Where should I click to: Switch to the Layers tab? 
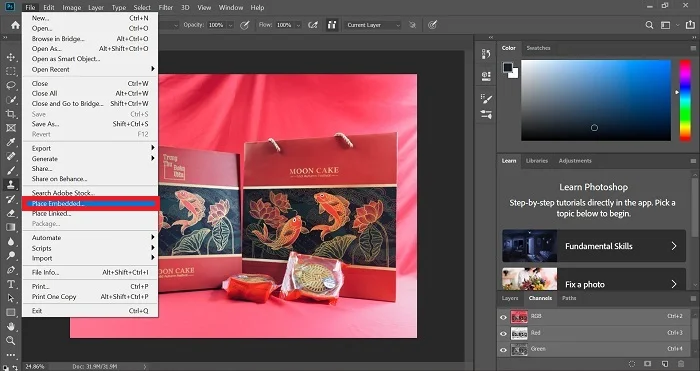coord(510,298)
